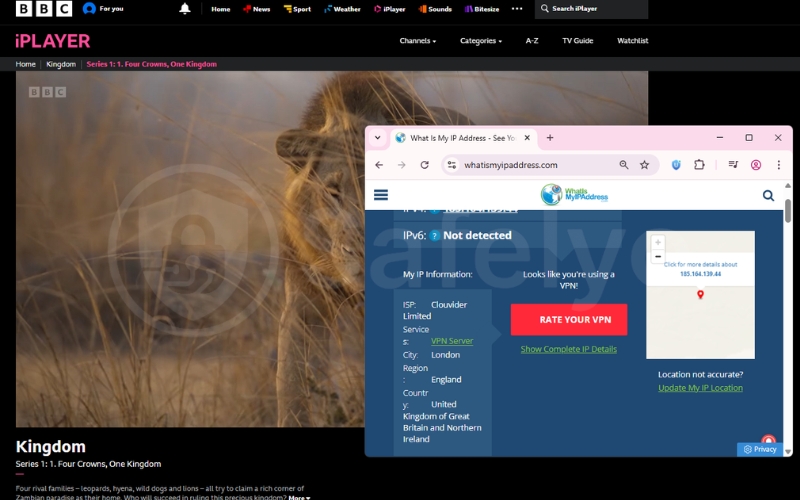Click Home breadcrumb
Screen dimensions: 800x500
click(x=26, y=64)
